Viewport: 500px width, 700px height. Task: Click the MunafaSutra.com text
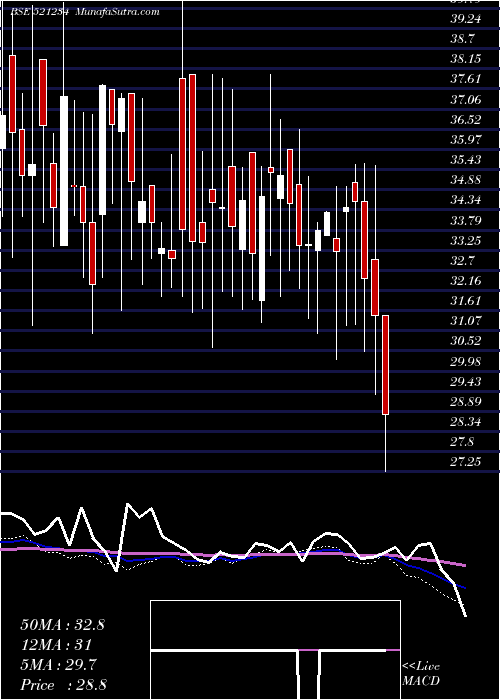click(117, 12)
